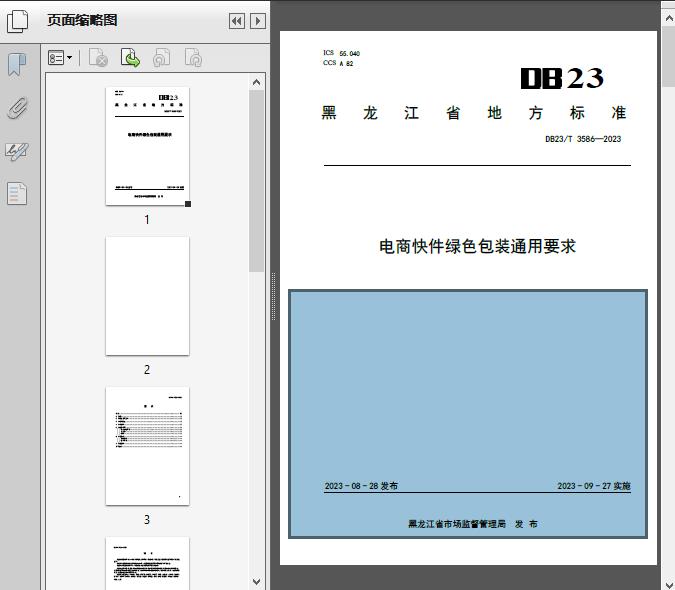Open the Attachments paperclip panel
Image resolution: width=675 pixels, height=590 pixels.
(17, 108)
